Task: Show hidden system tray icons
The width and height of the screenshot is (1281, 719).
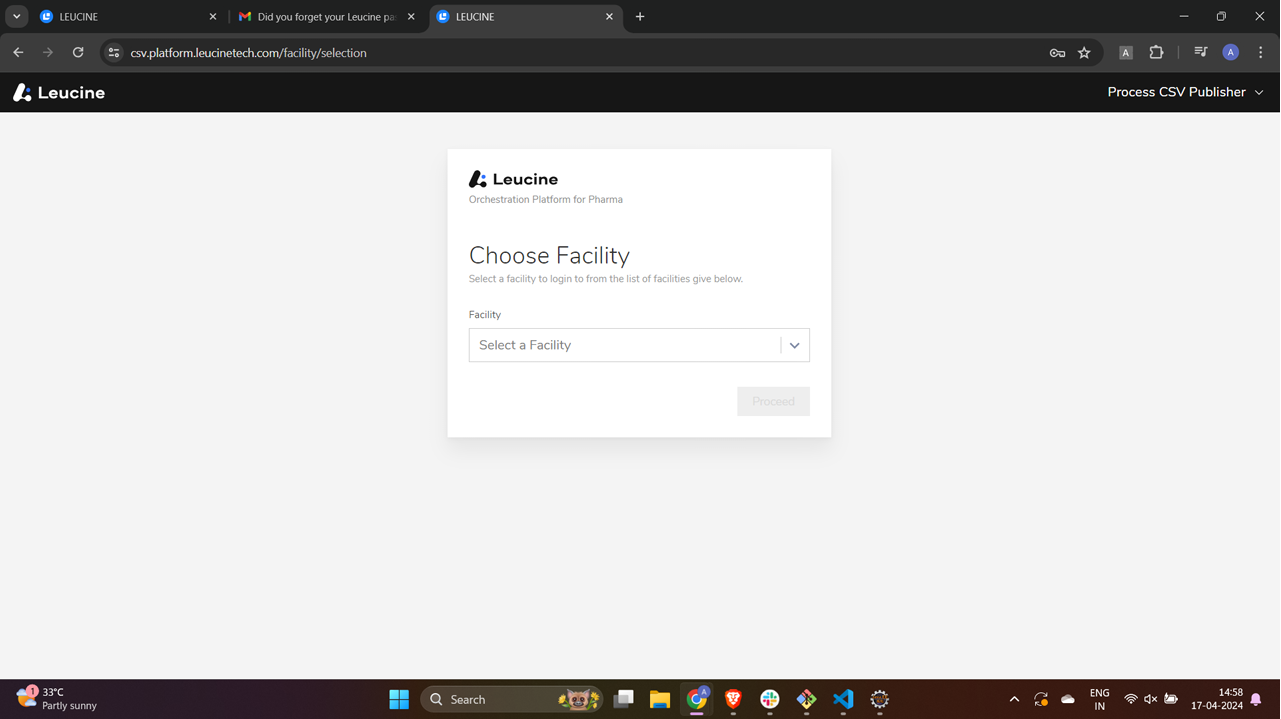Action: [x=1014, y=699]
